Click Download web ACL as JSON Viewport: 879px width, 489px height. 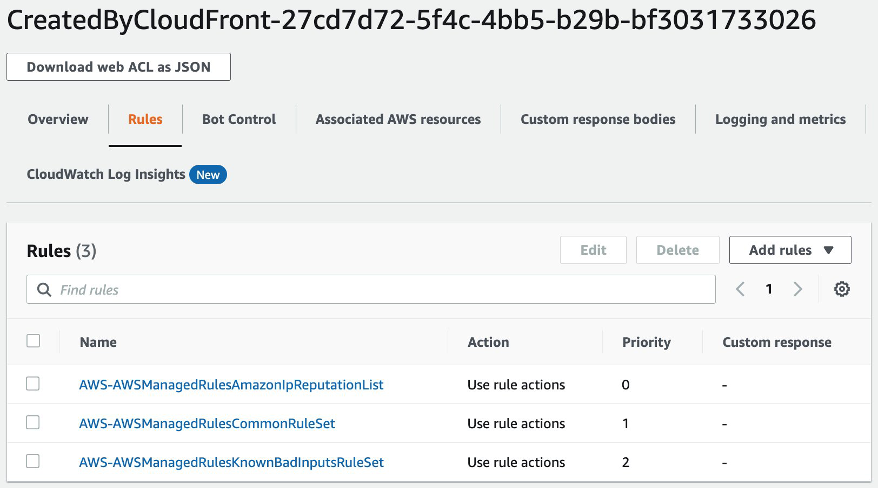pyautogui.click(x=119, y=67)
